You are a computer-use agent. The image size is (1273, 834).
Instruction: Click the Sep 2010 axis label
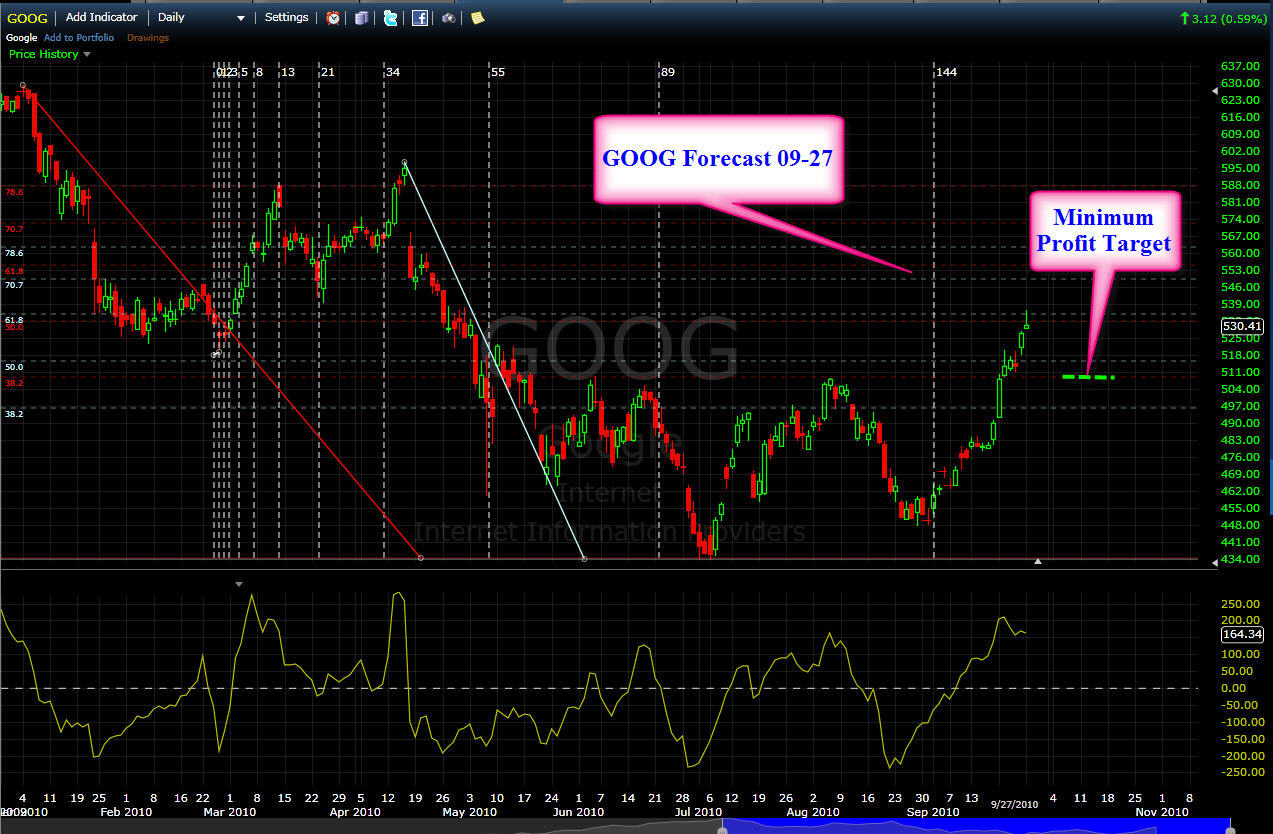(933, 812)
